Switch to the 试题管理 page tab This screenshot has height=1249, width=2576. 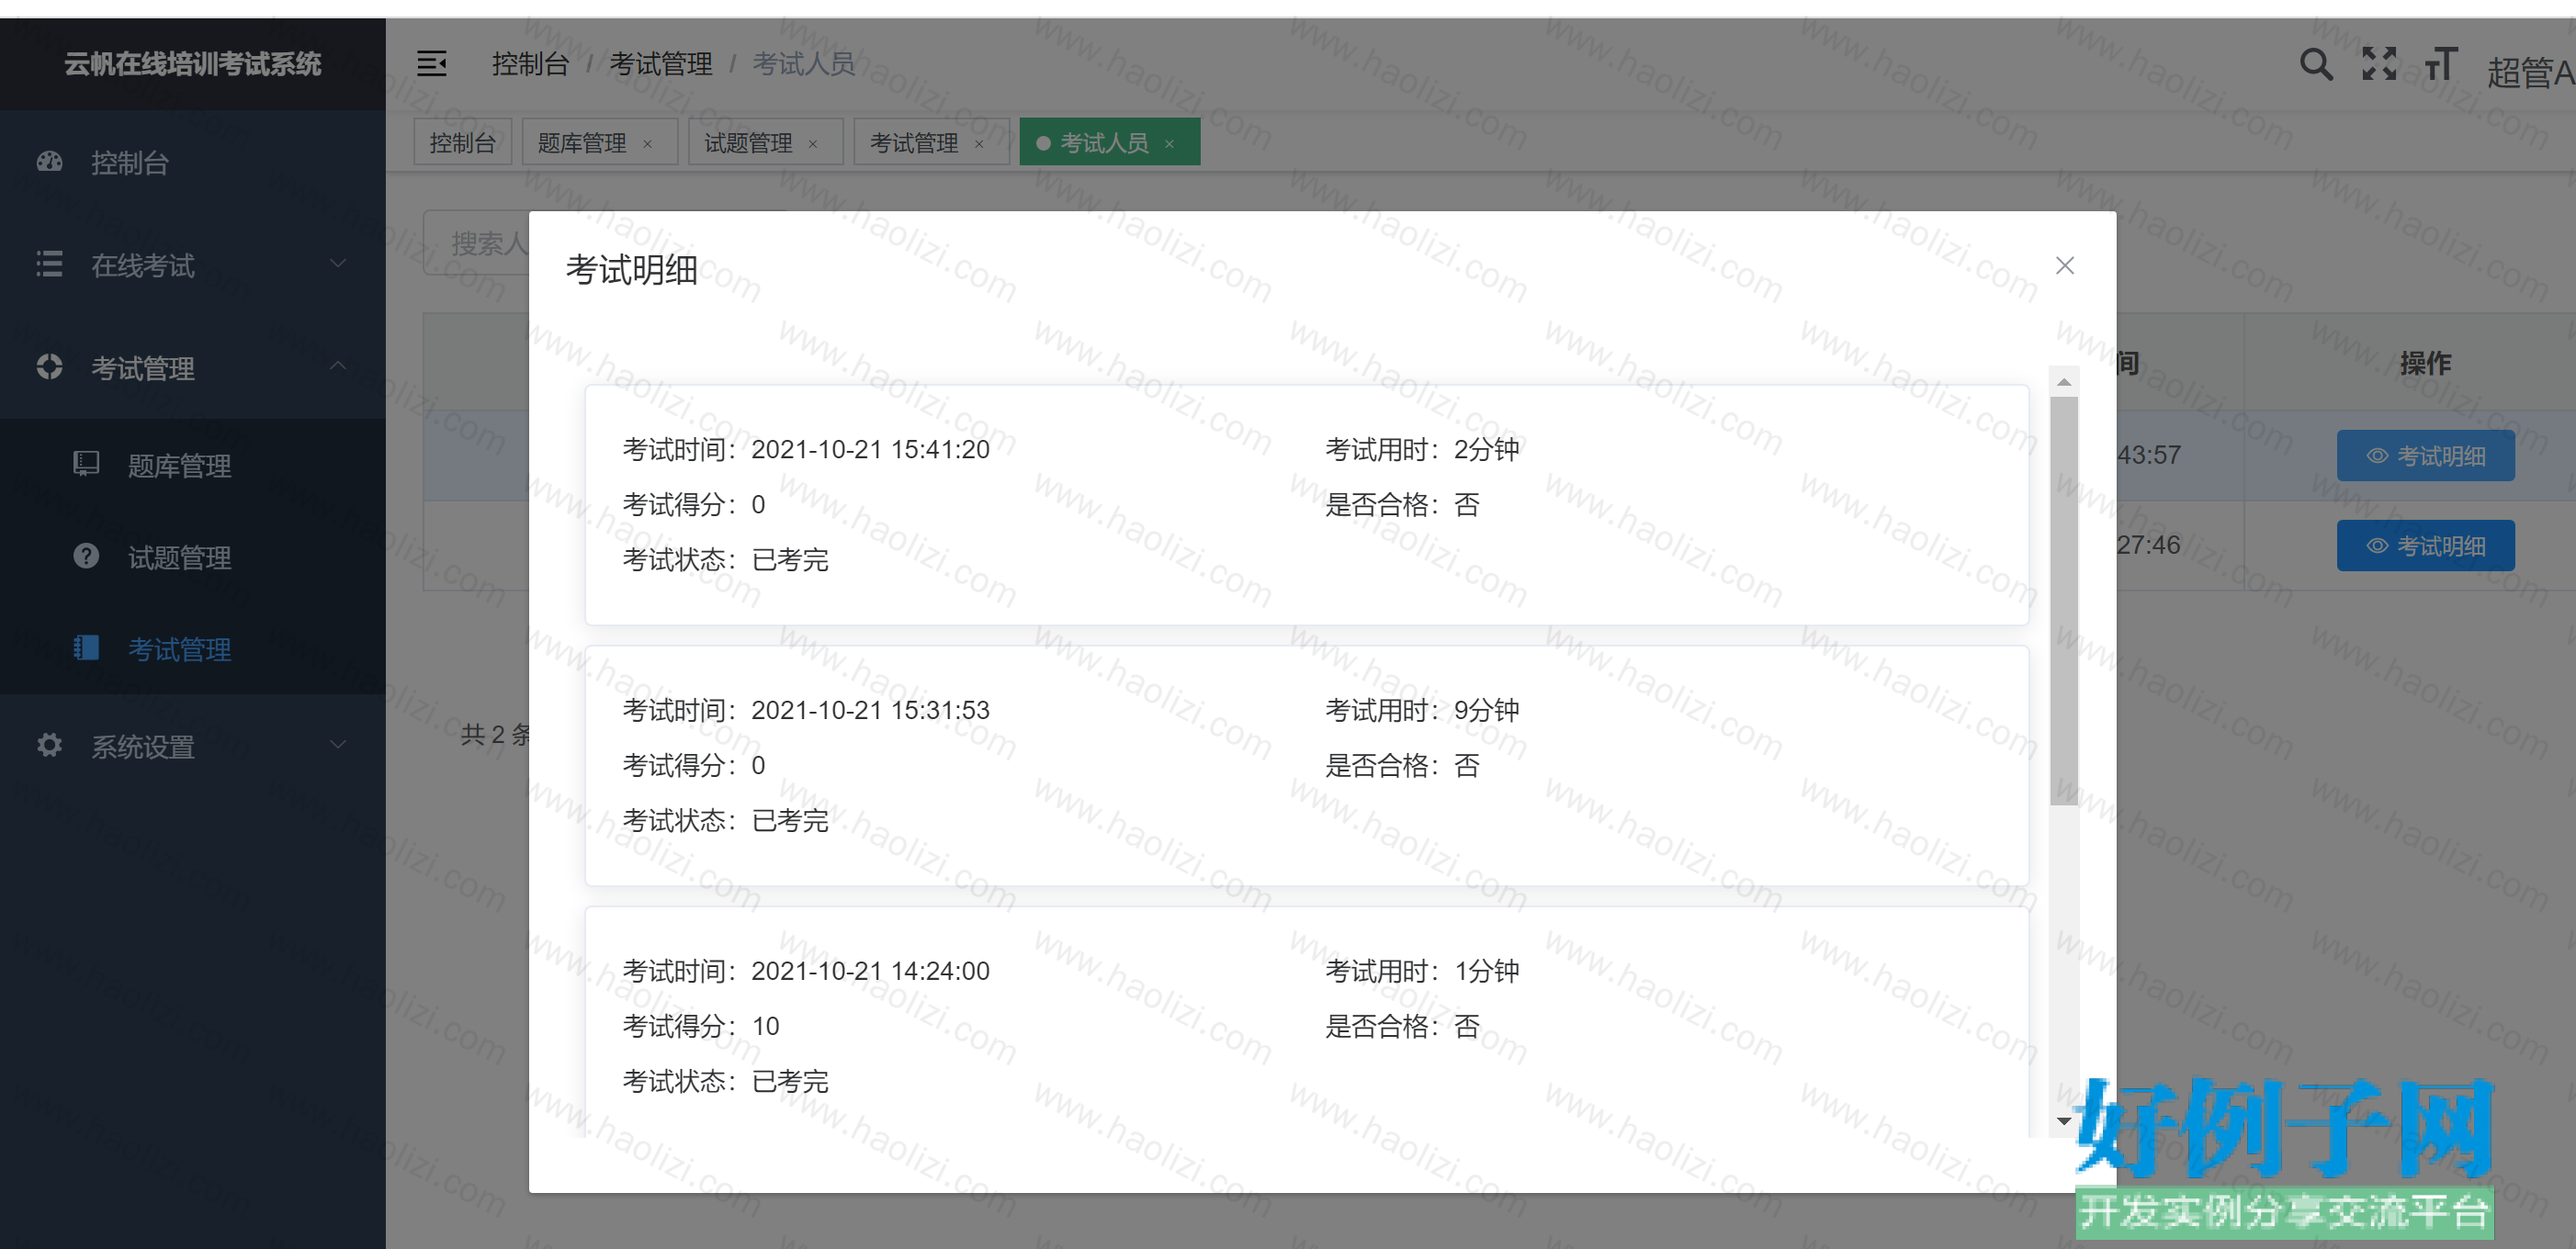click(x=765, y=143)
